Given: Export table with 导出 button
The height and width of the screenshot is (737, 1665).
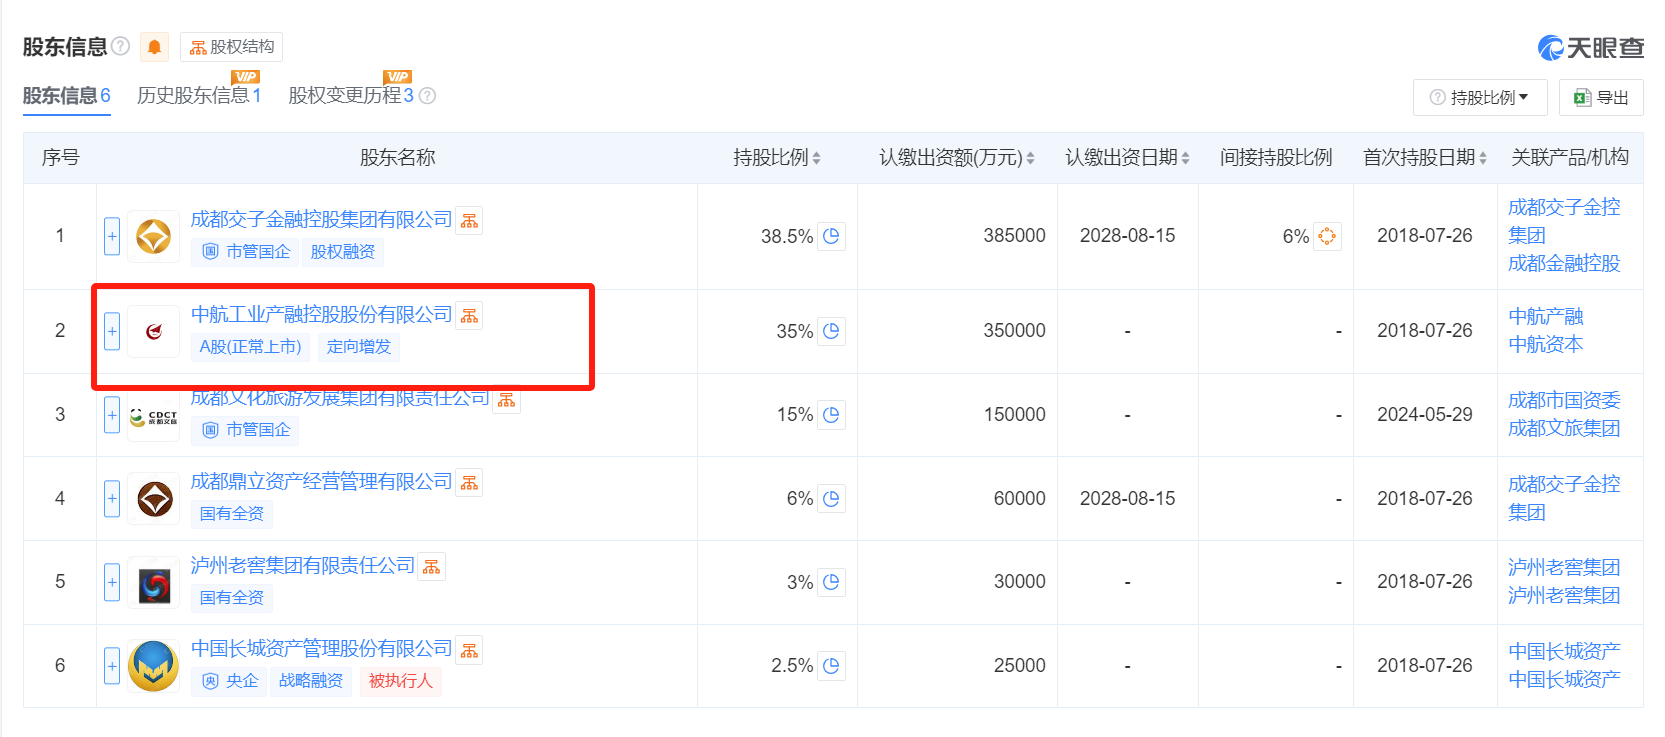Looking at the screenshot, I should (1601, 97).
